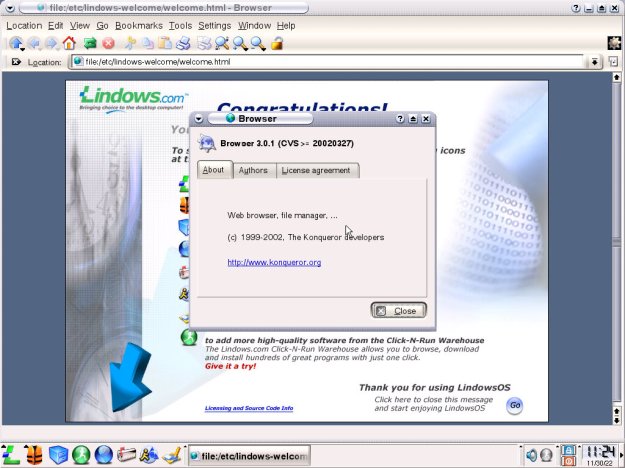Click the red Stop loading icon
Image resolution: width=625 pixels, height=468 pixels.
click(108, 43)
